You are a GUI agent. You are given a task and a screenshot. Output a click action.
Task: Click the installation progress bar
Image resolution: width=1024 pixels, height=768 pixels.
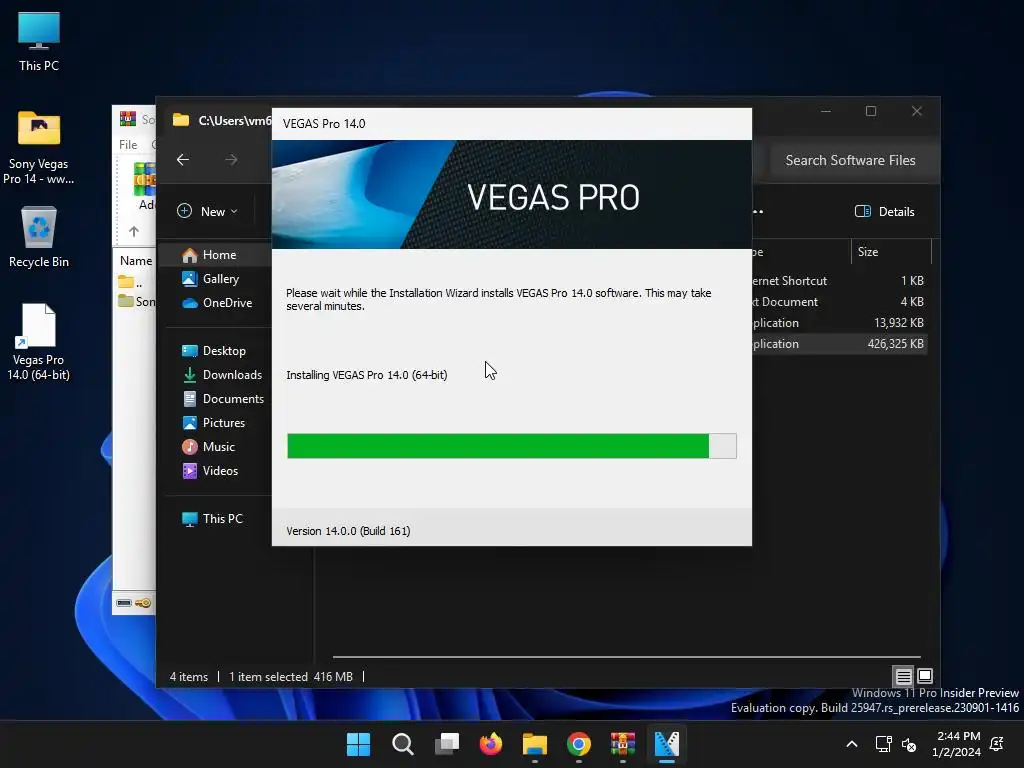tap(512, 446)
